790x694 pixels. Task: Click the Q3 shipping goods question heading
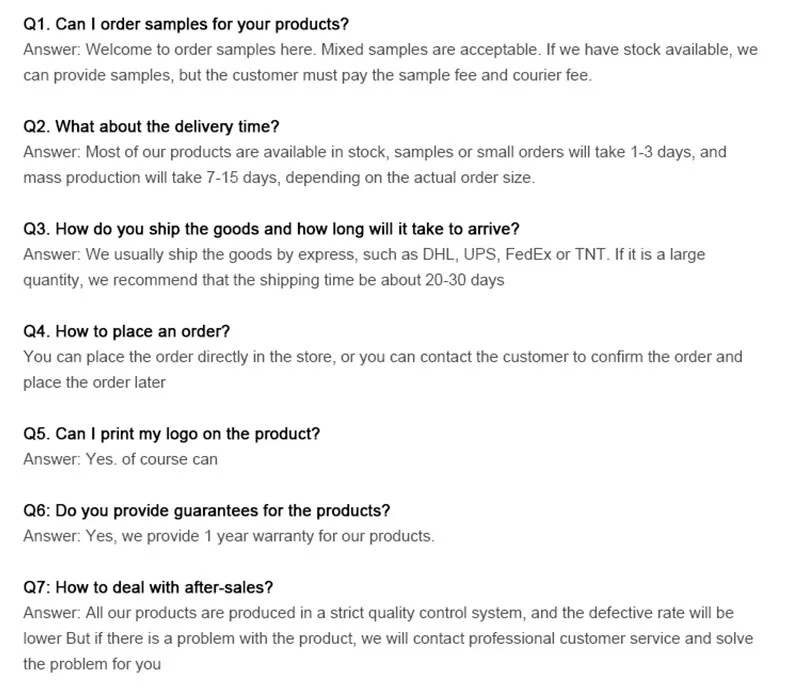pos(271,229)
